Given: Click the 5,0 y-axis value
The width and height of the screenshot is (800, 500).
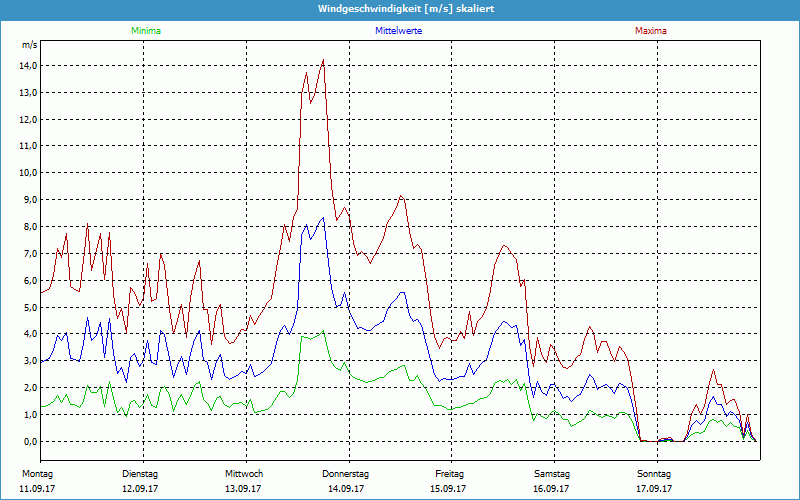Looking at the screenshot, I should point(30,308).
